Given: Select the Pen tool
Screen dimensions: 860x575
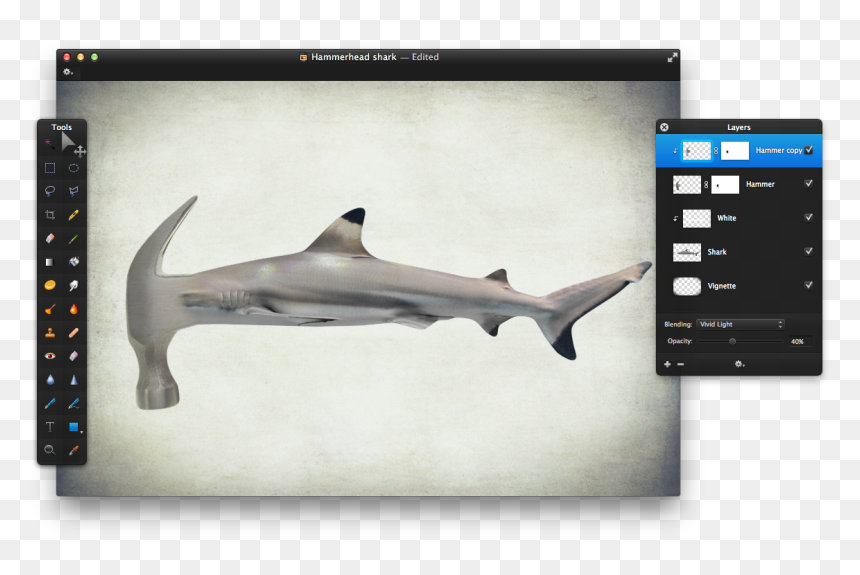Looking at the screenshot, I should [50, 403].
